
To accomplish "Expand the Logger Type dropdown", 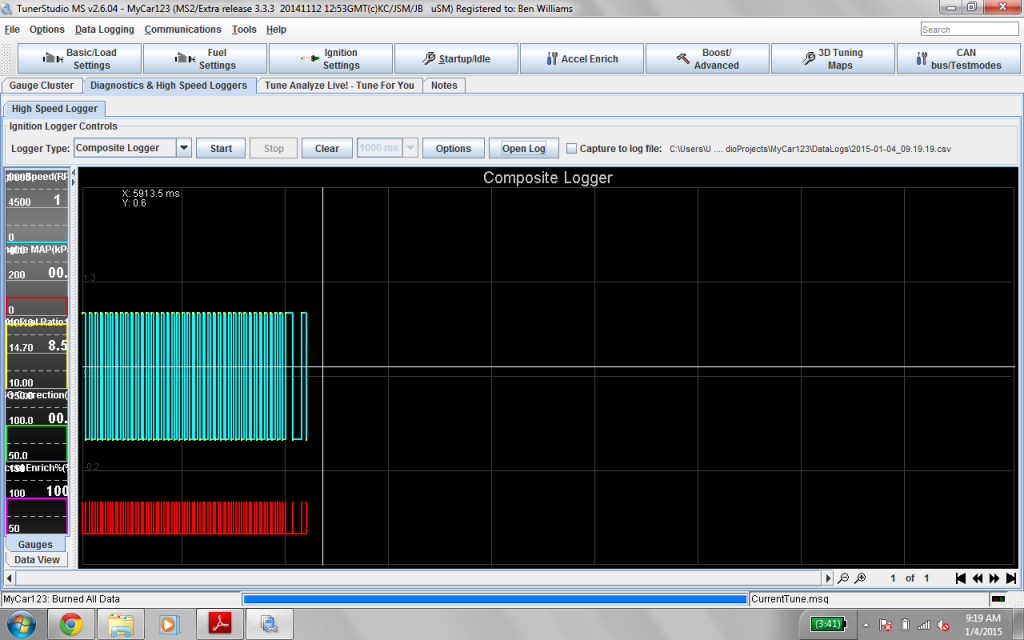I will [183, 148].
